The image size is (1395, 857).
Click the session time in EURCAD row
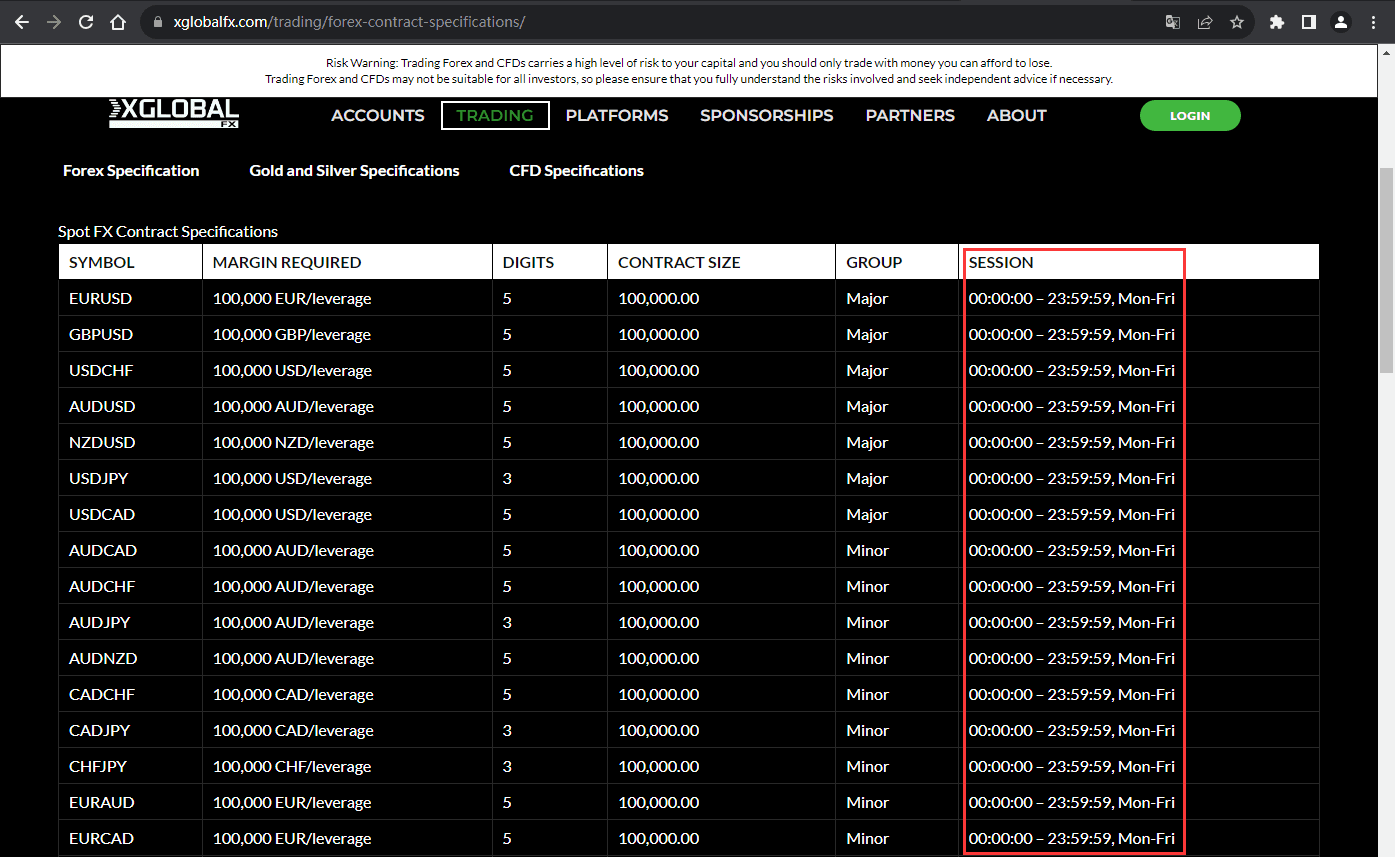1072,838
